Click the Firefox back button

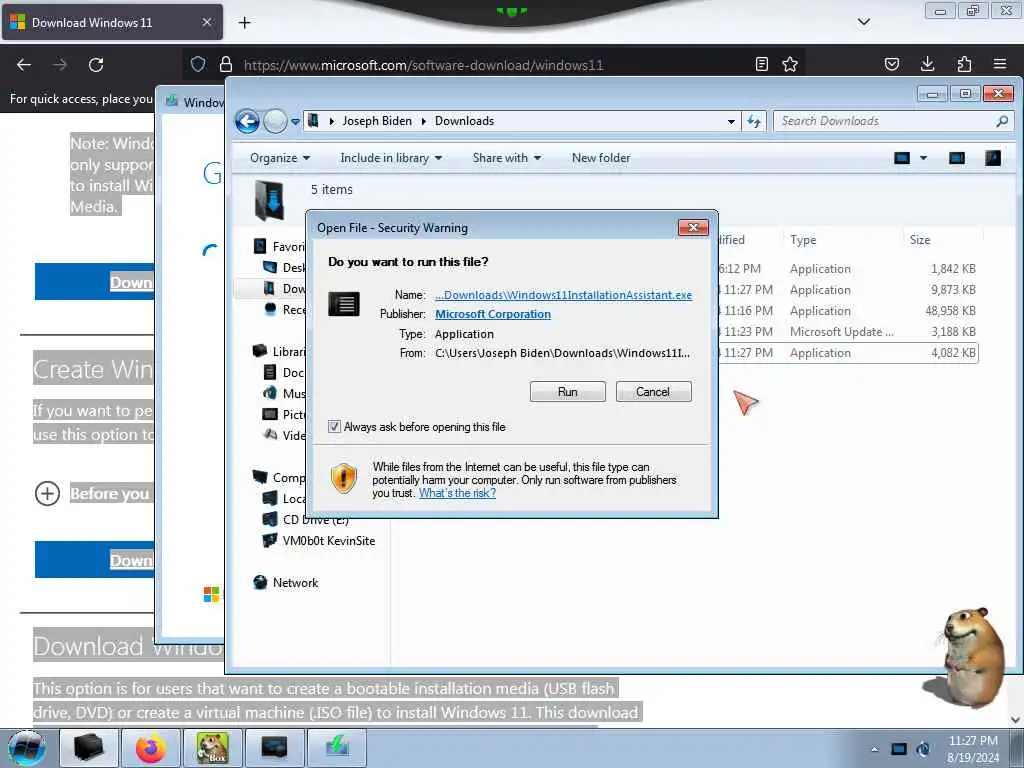(x=24, y=65)
